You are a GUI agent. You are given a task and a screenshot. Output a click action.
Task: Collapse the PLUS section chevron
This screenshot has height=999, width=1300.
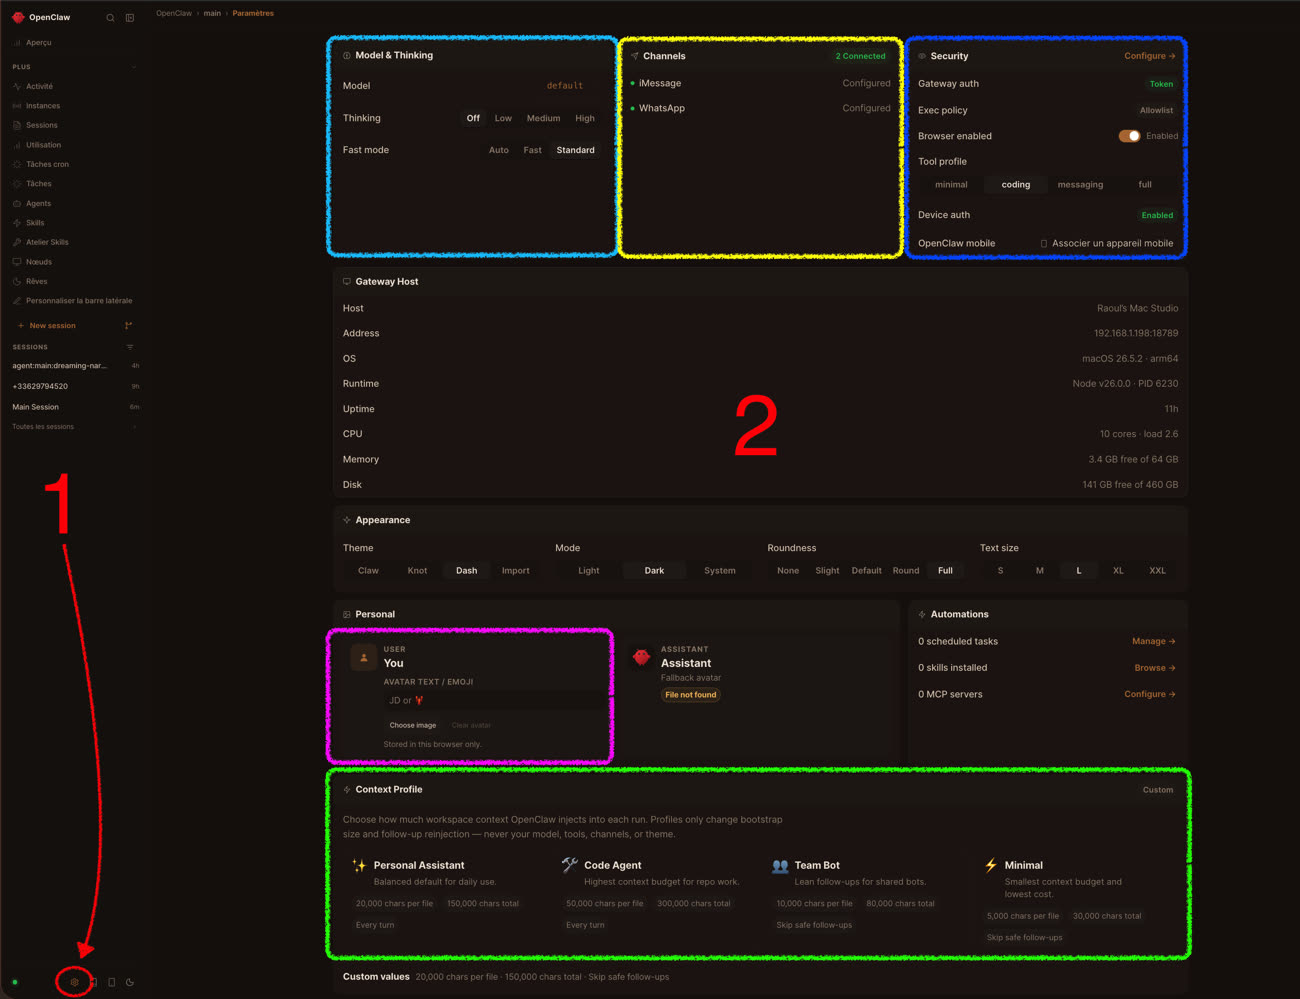point(134,67)
